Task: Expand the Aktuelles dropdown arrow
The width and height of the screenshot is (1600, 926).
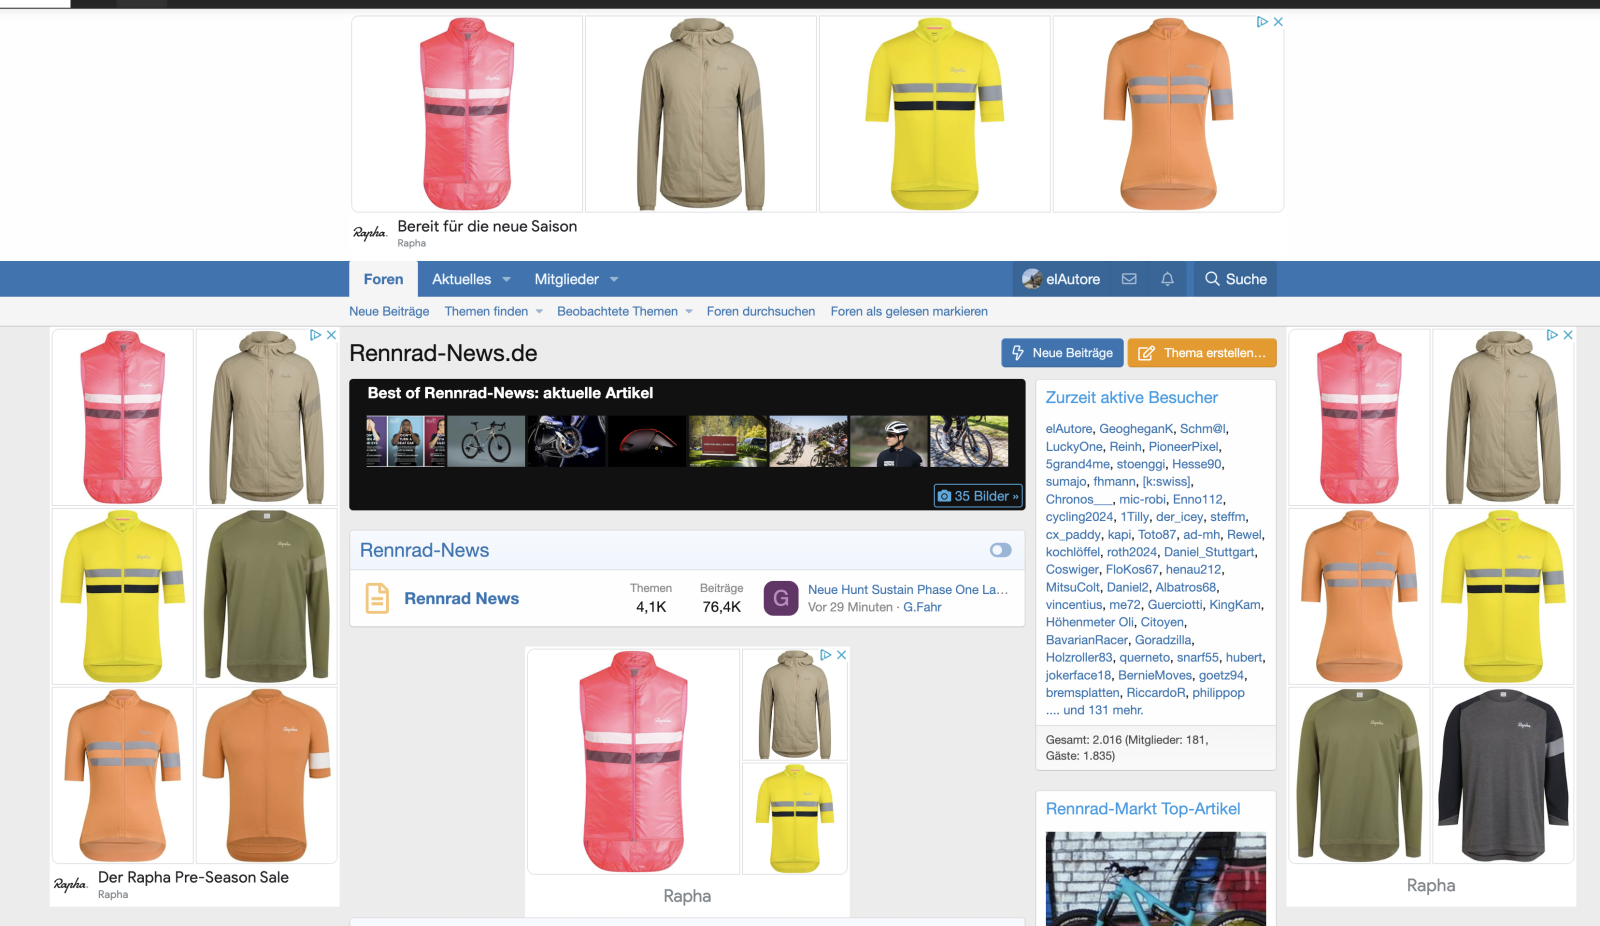Action: 507,279
